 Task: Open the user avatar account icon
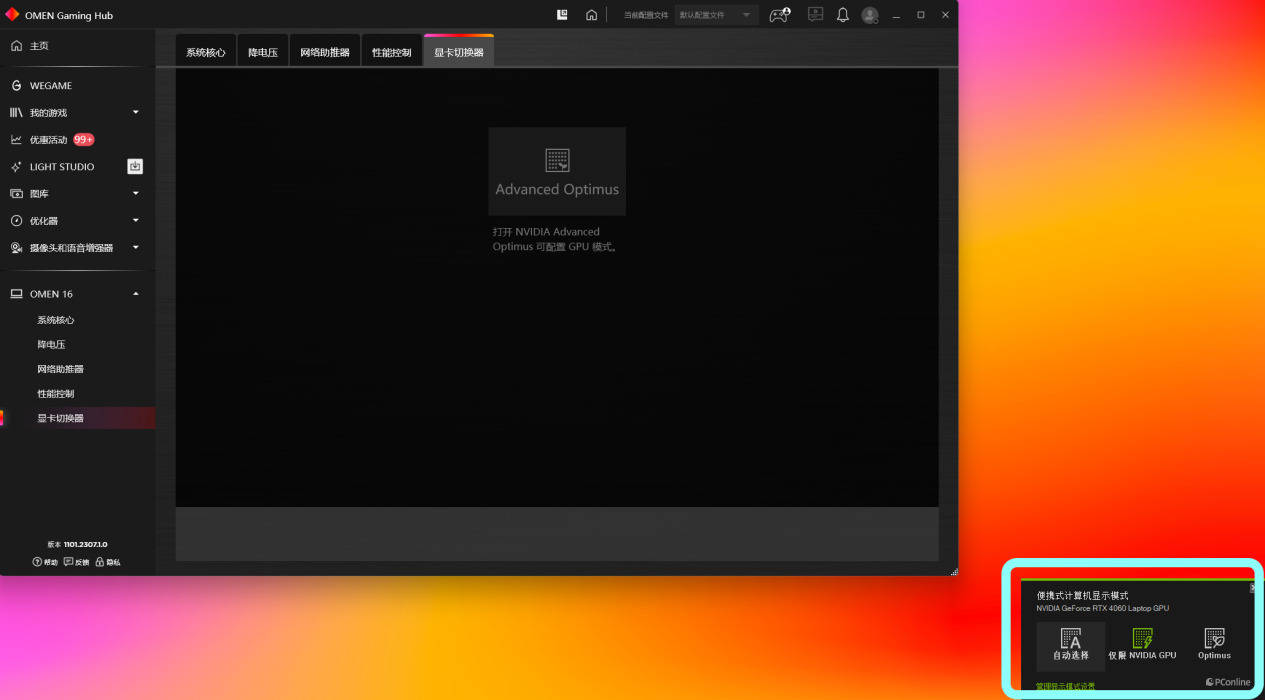(x=870, y=15)
